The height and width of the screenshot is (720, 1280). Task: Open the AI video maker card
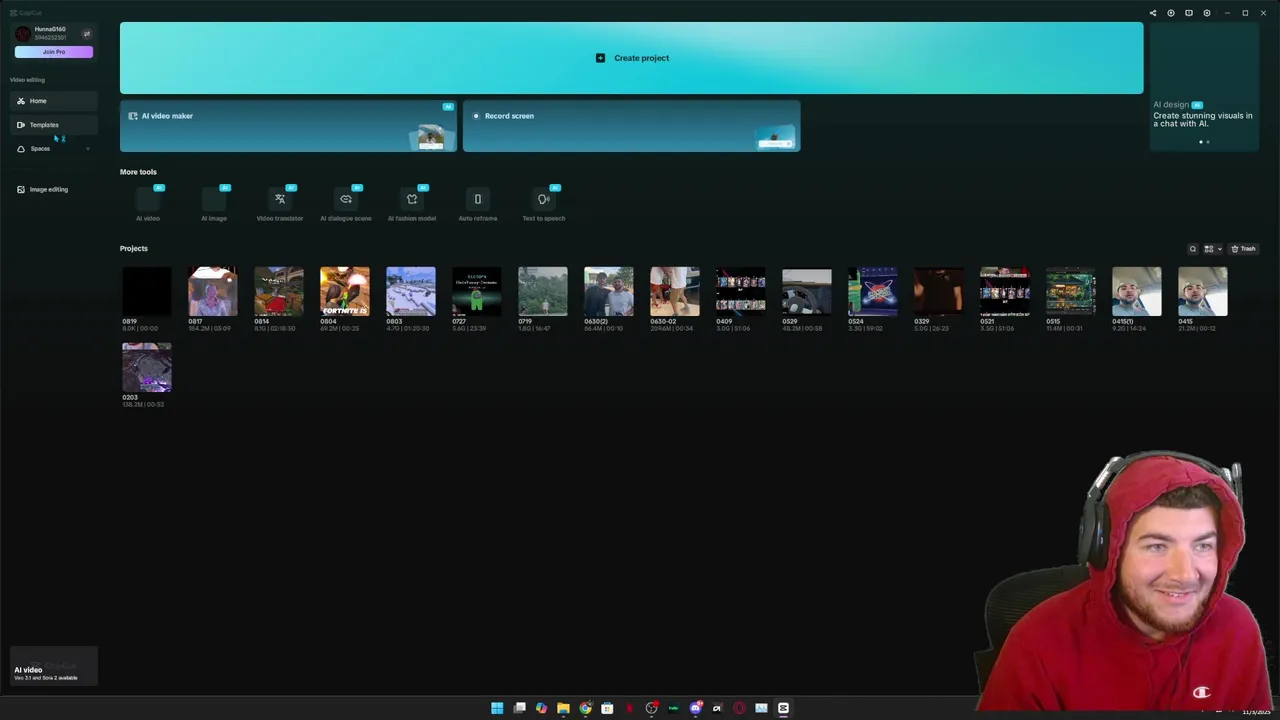point(289,126)
